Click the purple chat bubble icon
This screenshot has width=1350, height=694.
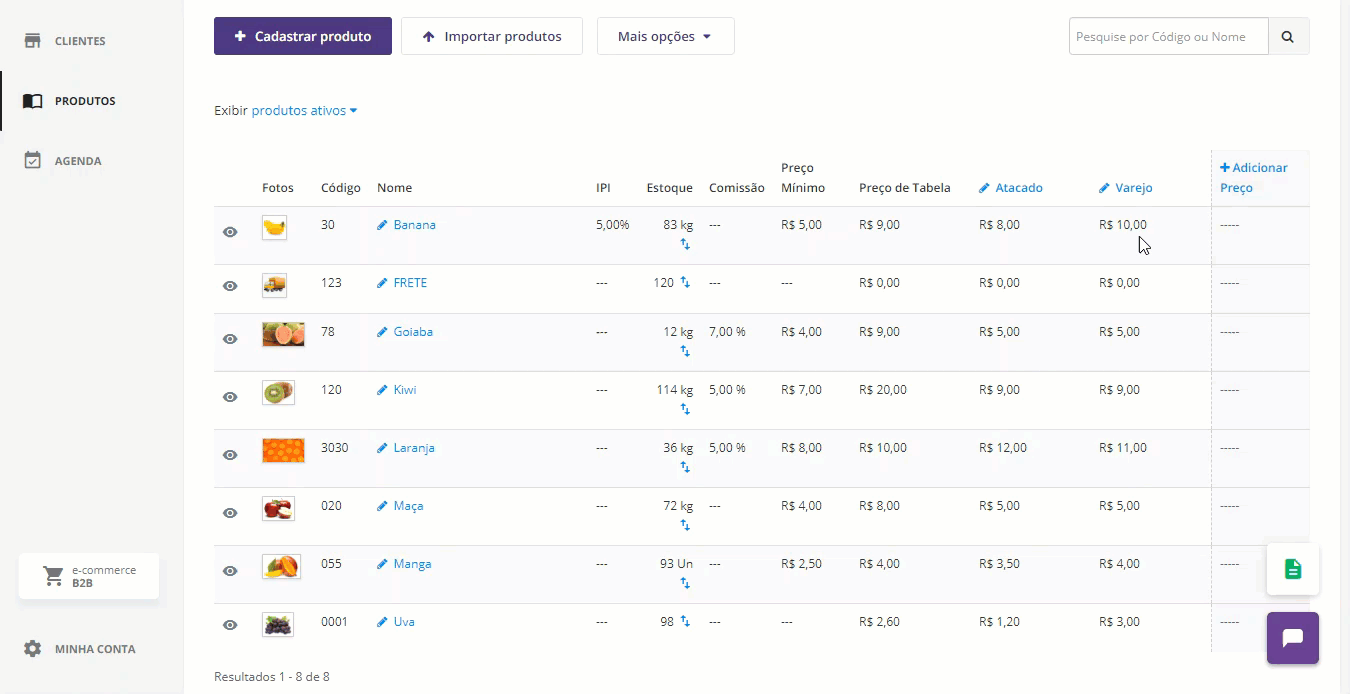tap(1292, 638)
